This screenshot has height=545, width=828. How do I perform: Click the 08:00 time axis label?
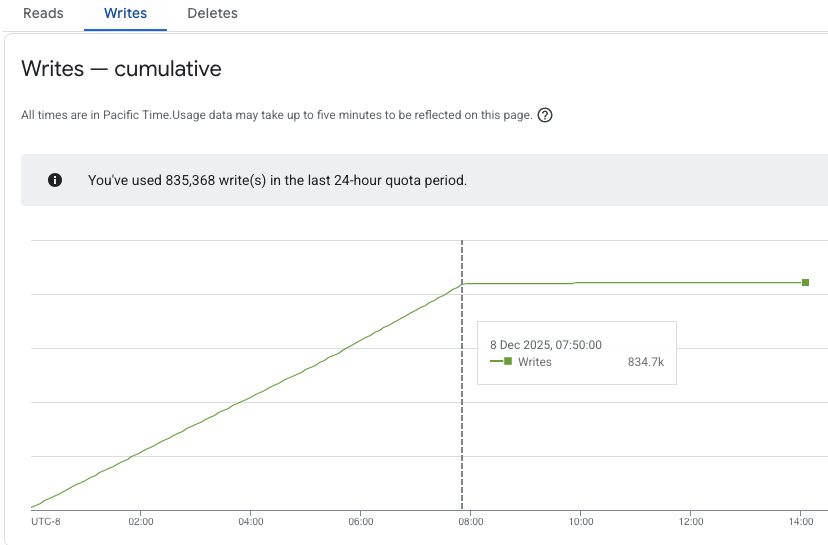(x=471, y=521)
